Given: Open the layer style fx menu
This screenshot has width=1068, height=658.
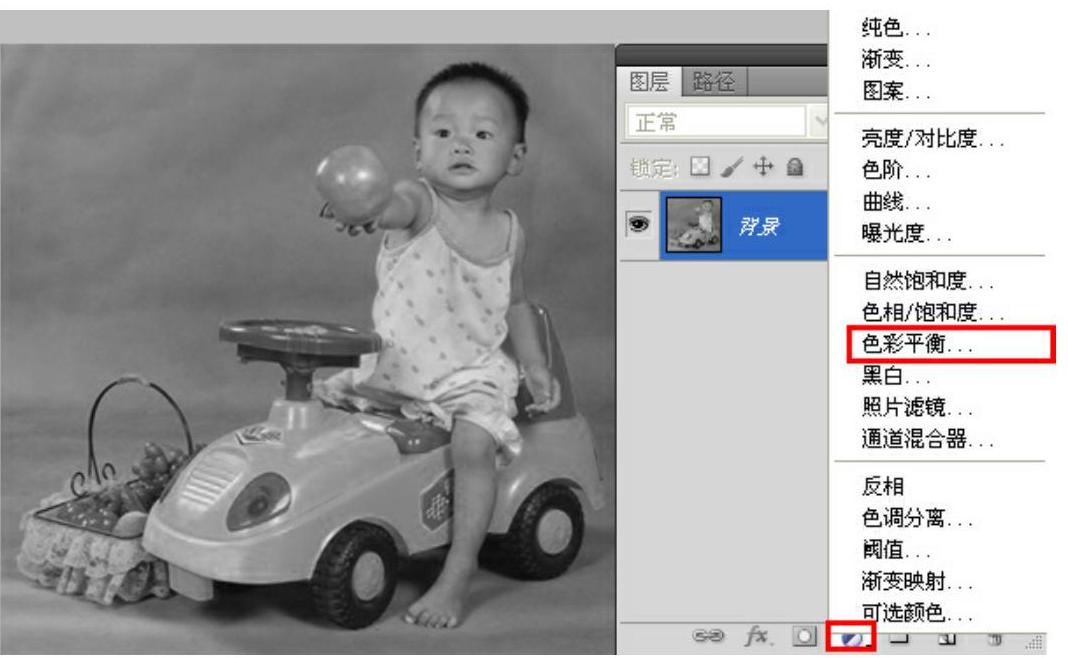Looking at the screenshot, I should pos(756,636).
